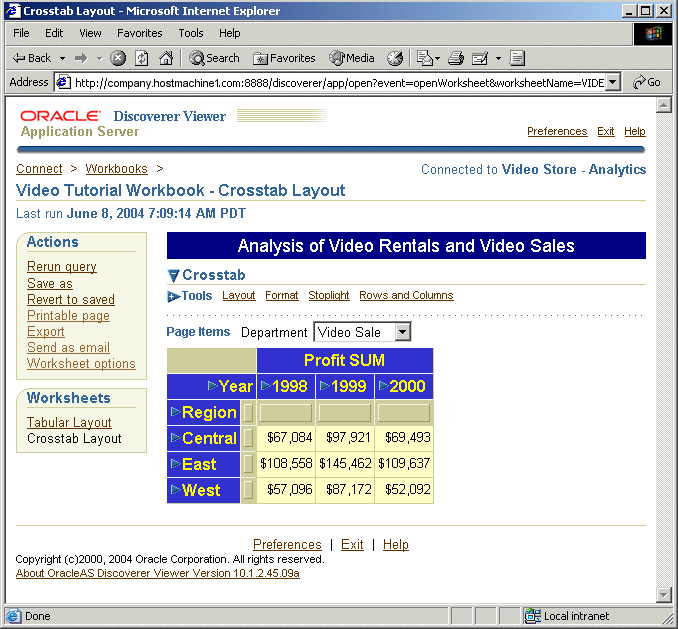Select Central 1998 value $67,084

point(289,437)
